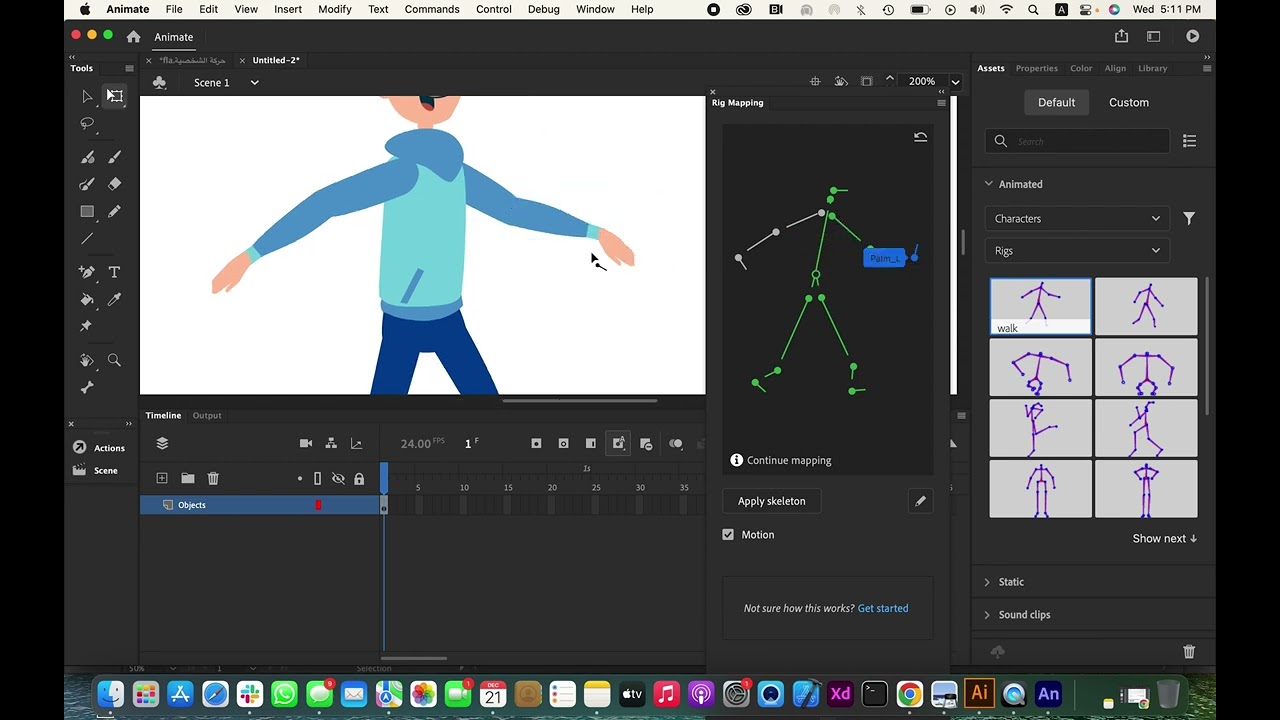This screenshot has height=720, width=1280.
Task: Click the New Layer plus icon
Action: [x=162, y=479]
